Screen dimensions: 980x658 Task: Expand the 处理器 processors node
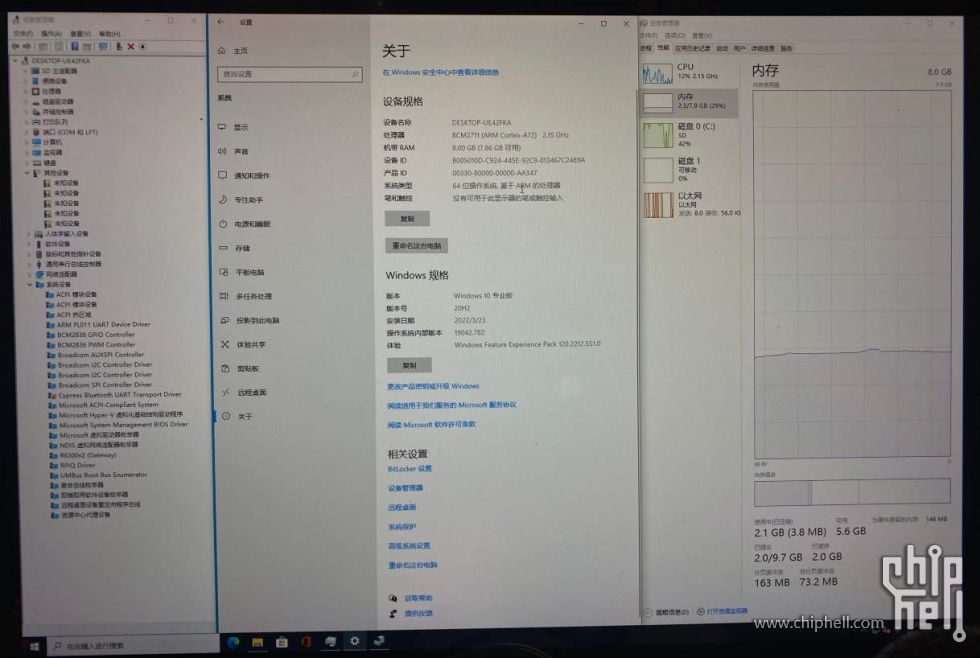click(x=26, y=91)
